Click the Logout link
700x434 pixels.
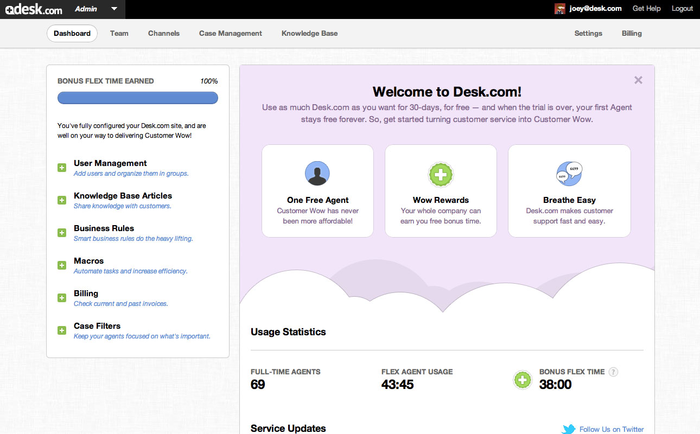pyautogui.click(x=682, y=8)
